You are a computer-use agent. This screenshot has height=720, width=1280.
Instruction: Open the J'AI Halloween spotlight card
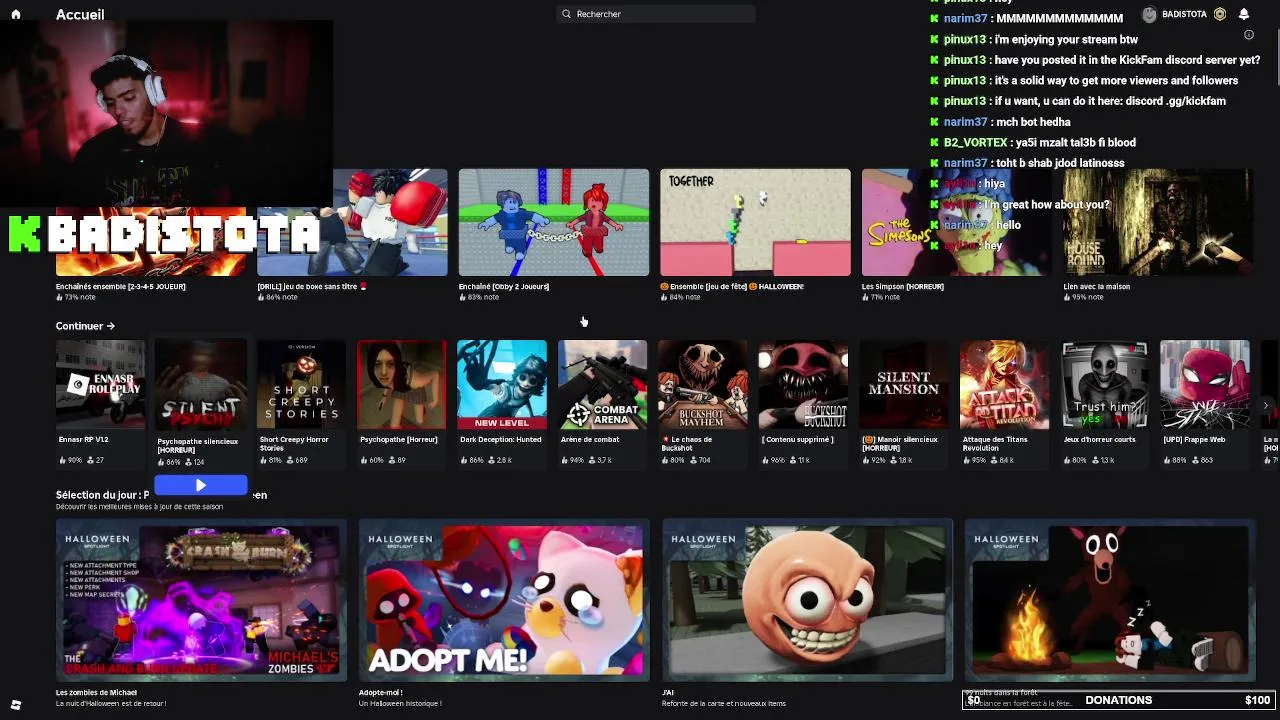coord(807,600)
